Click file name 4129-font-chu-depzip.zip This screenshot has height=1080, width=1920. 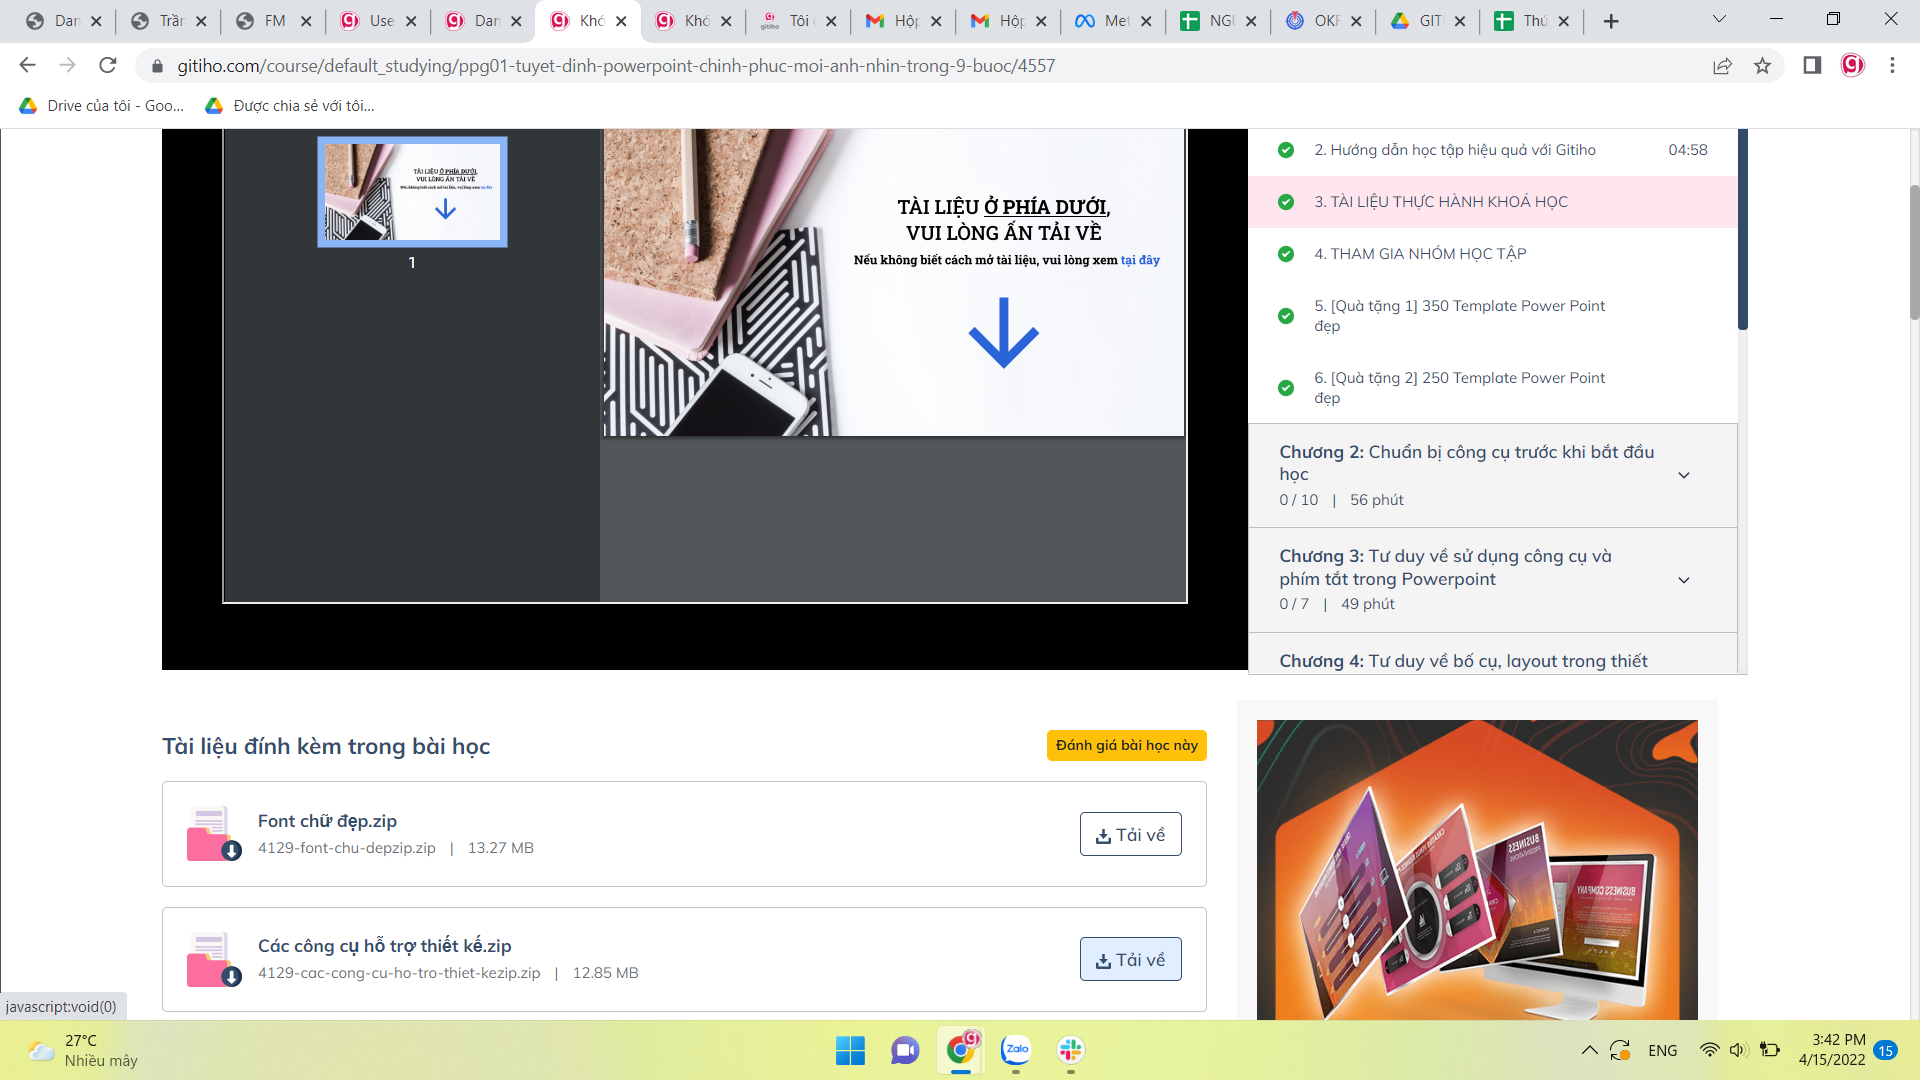(347, 848)
